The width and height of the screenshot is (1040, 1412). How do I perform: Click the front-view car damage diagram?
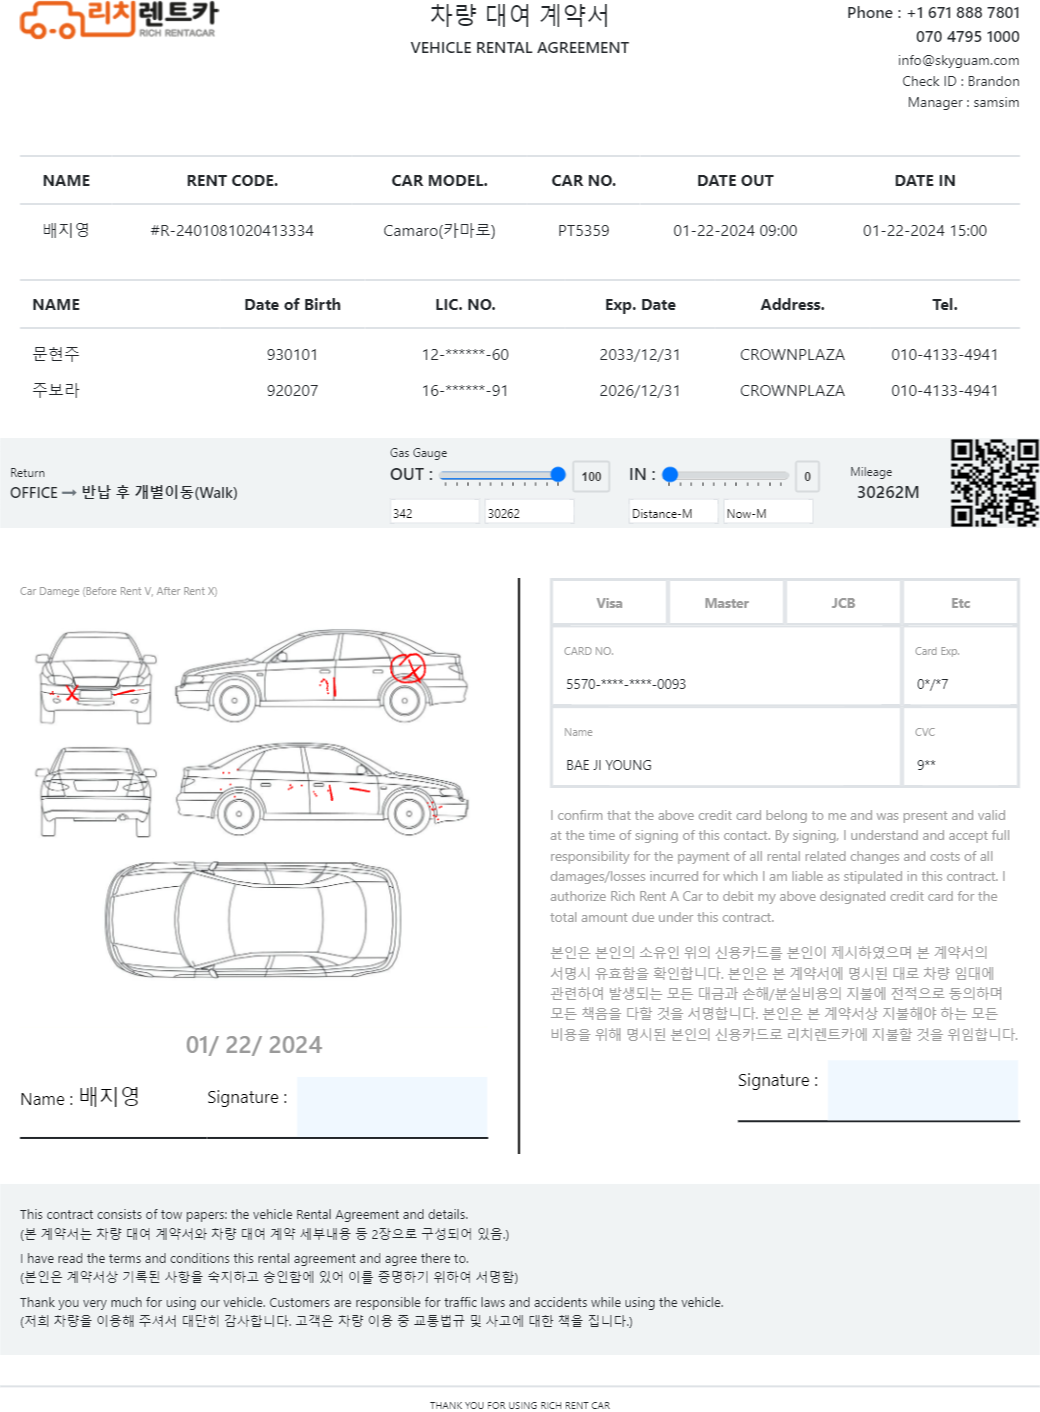pos(96,677)
